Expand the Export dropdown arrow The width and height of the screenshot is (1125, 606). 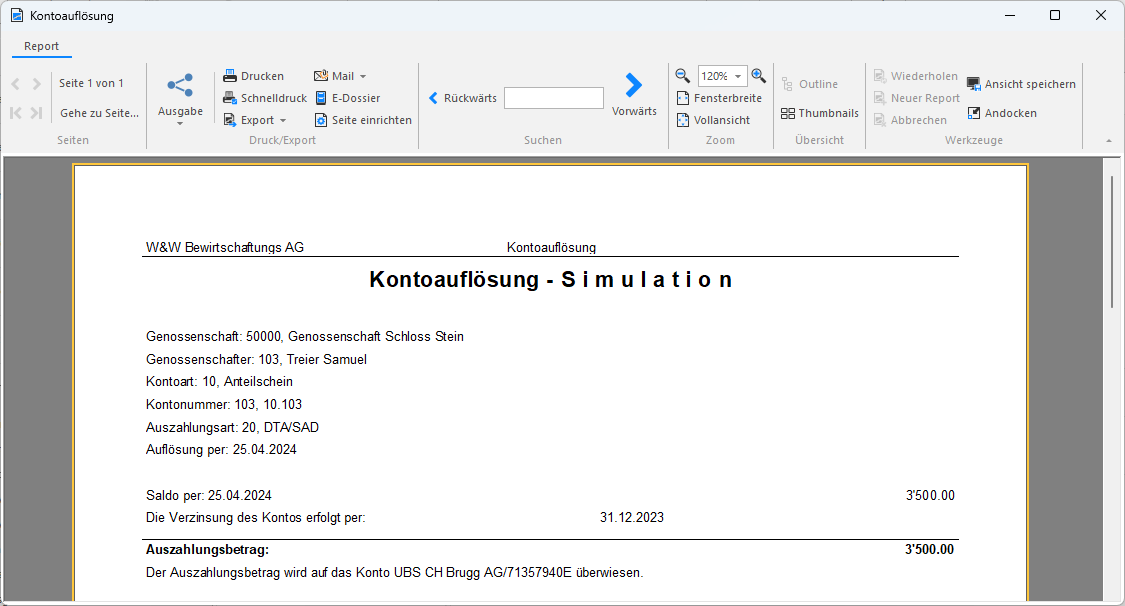[283, 120]
